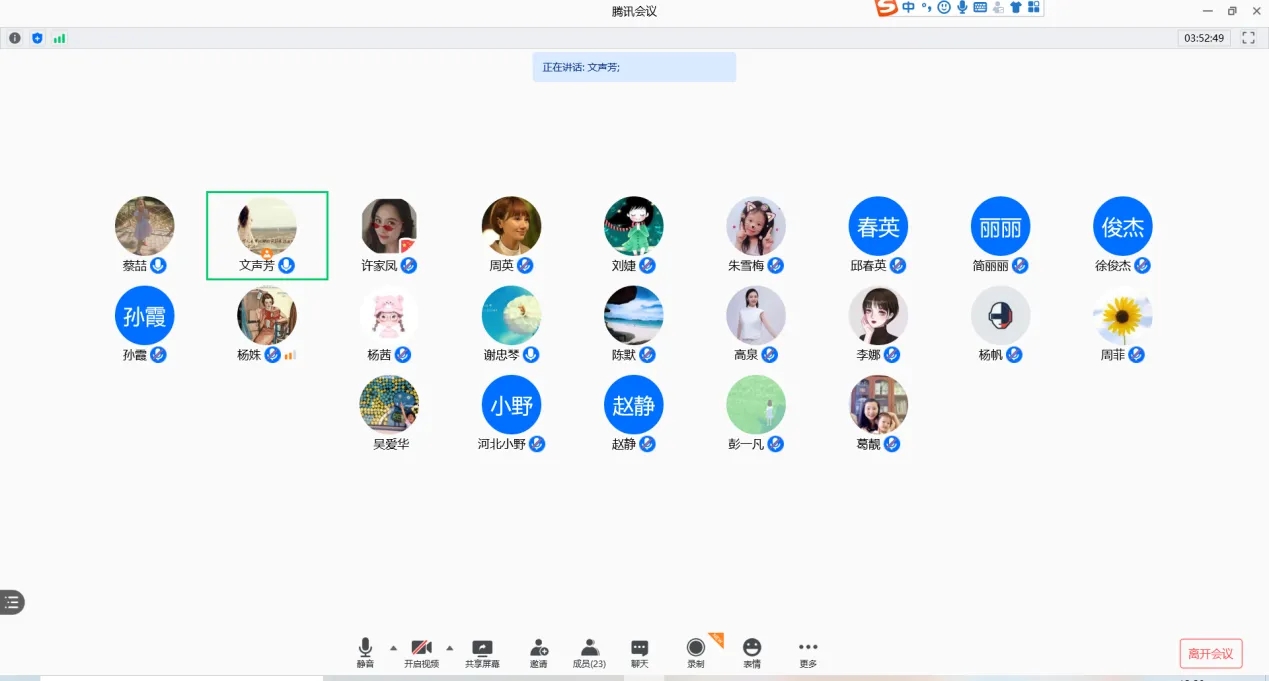Expand video options arrow beside 开启视频
Screen dimensions: 1269x681
(449, 647)
